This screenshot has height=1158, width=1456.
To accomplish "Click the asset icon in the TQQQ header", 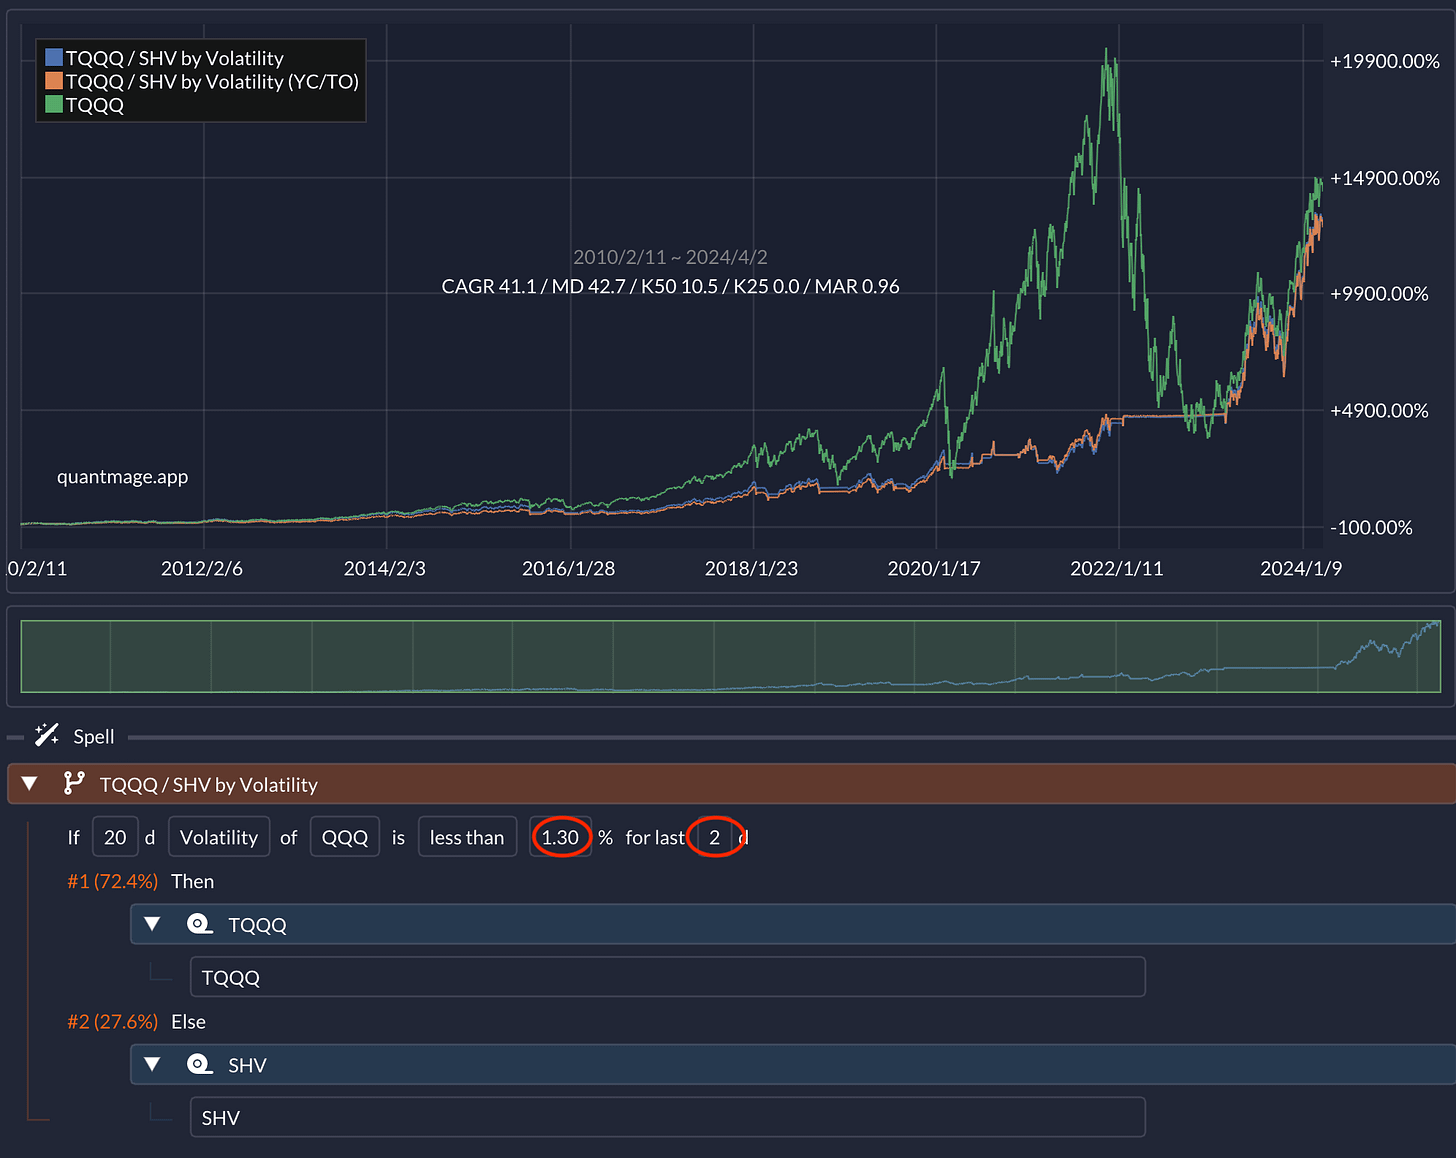I will click(200, 924).
